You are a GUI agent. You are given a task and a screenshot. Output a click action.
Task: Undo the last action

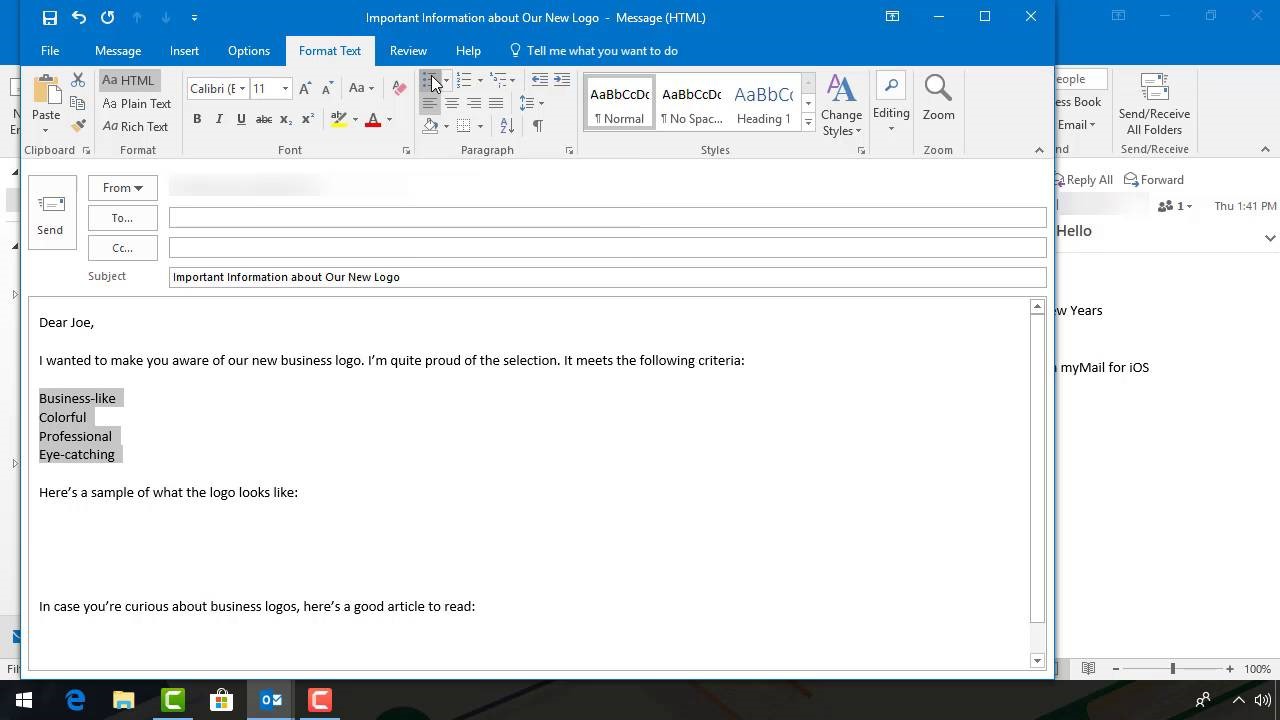click(x=79, y=17)
